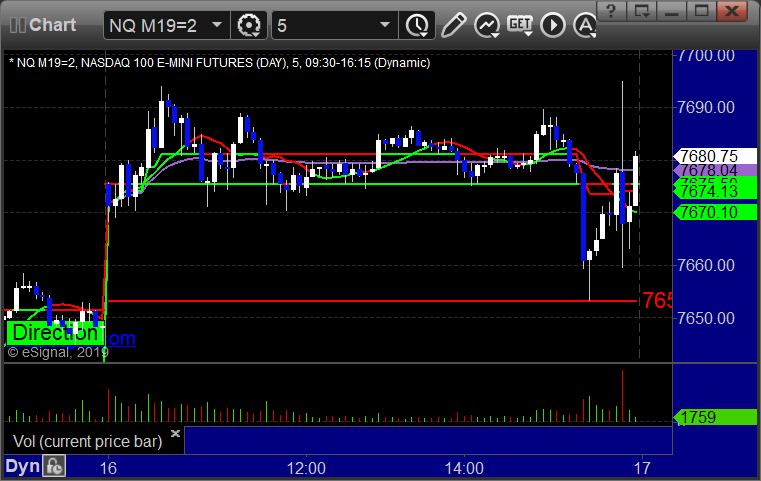The width and height of the screenshot is (761, 481).
Task: Click the 7650.00 price axis label
Action: [x=706, y=318]
